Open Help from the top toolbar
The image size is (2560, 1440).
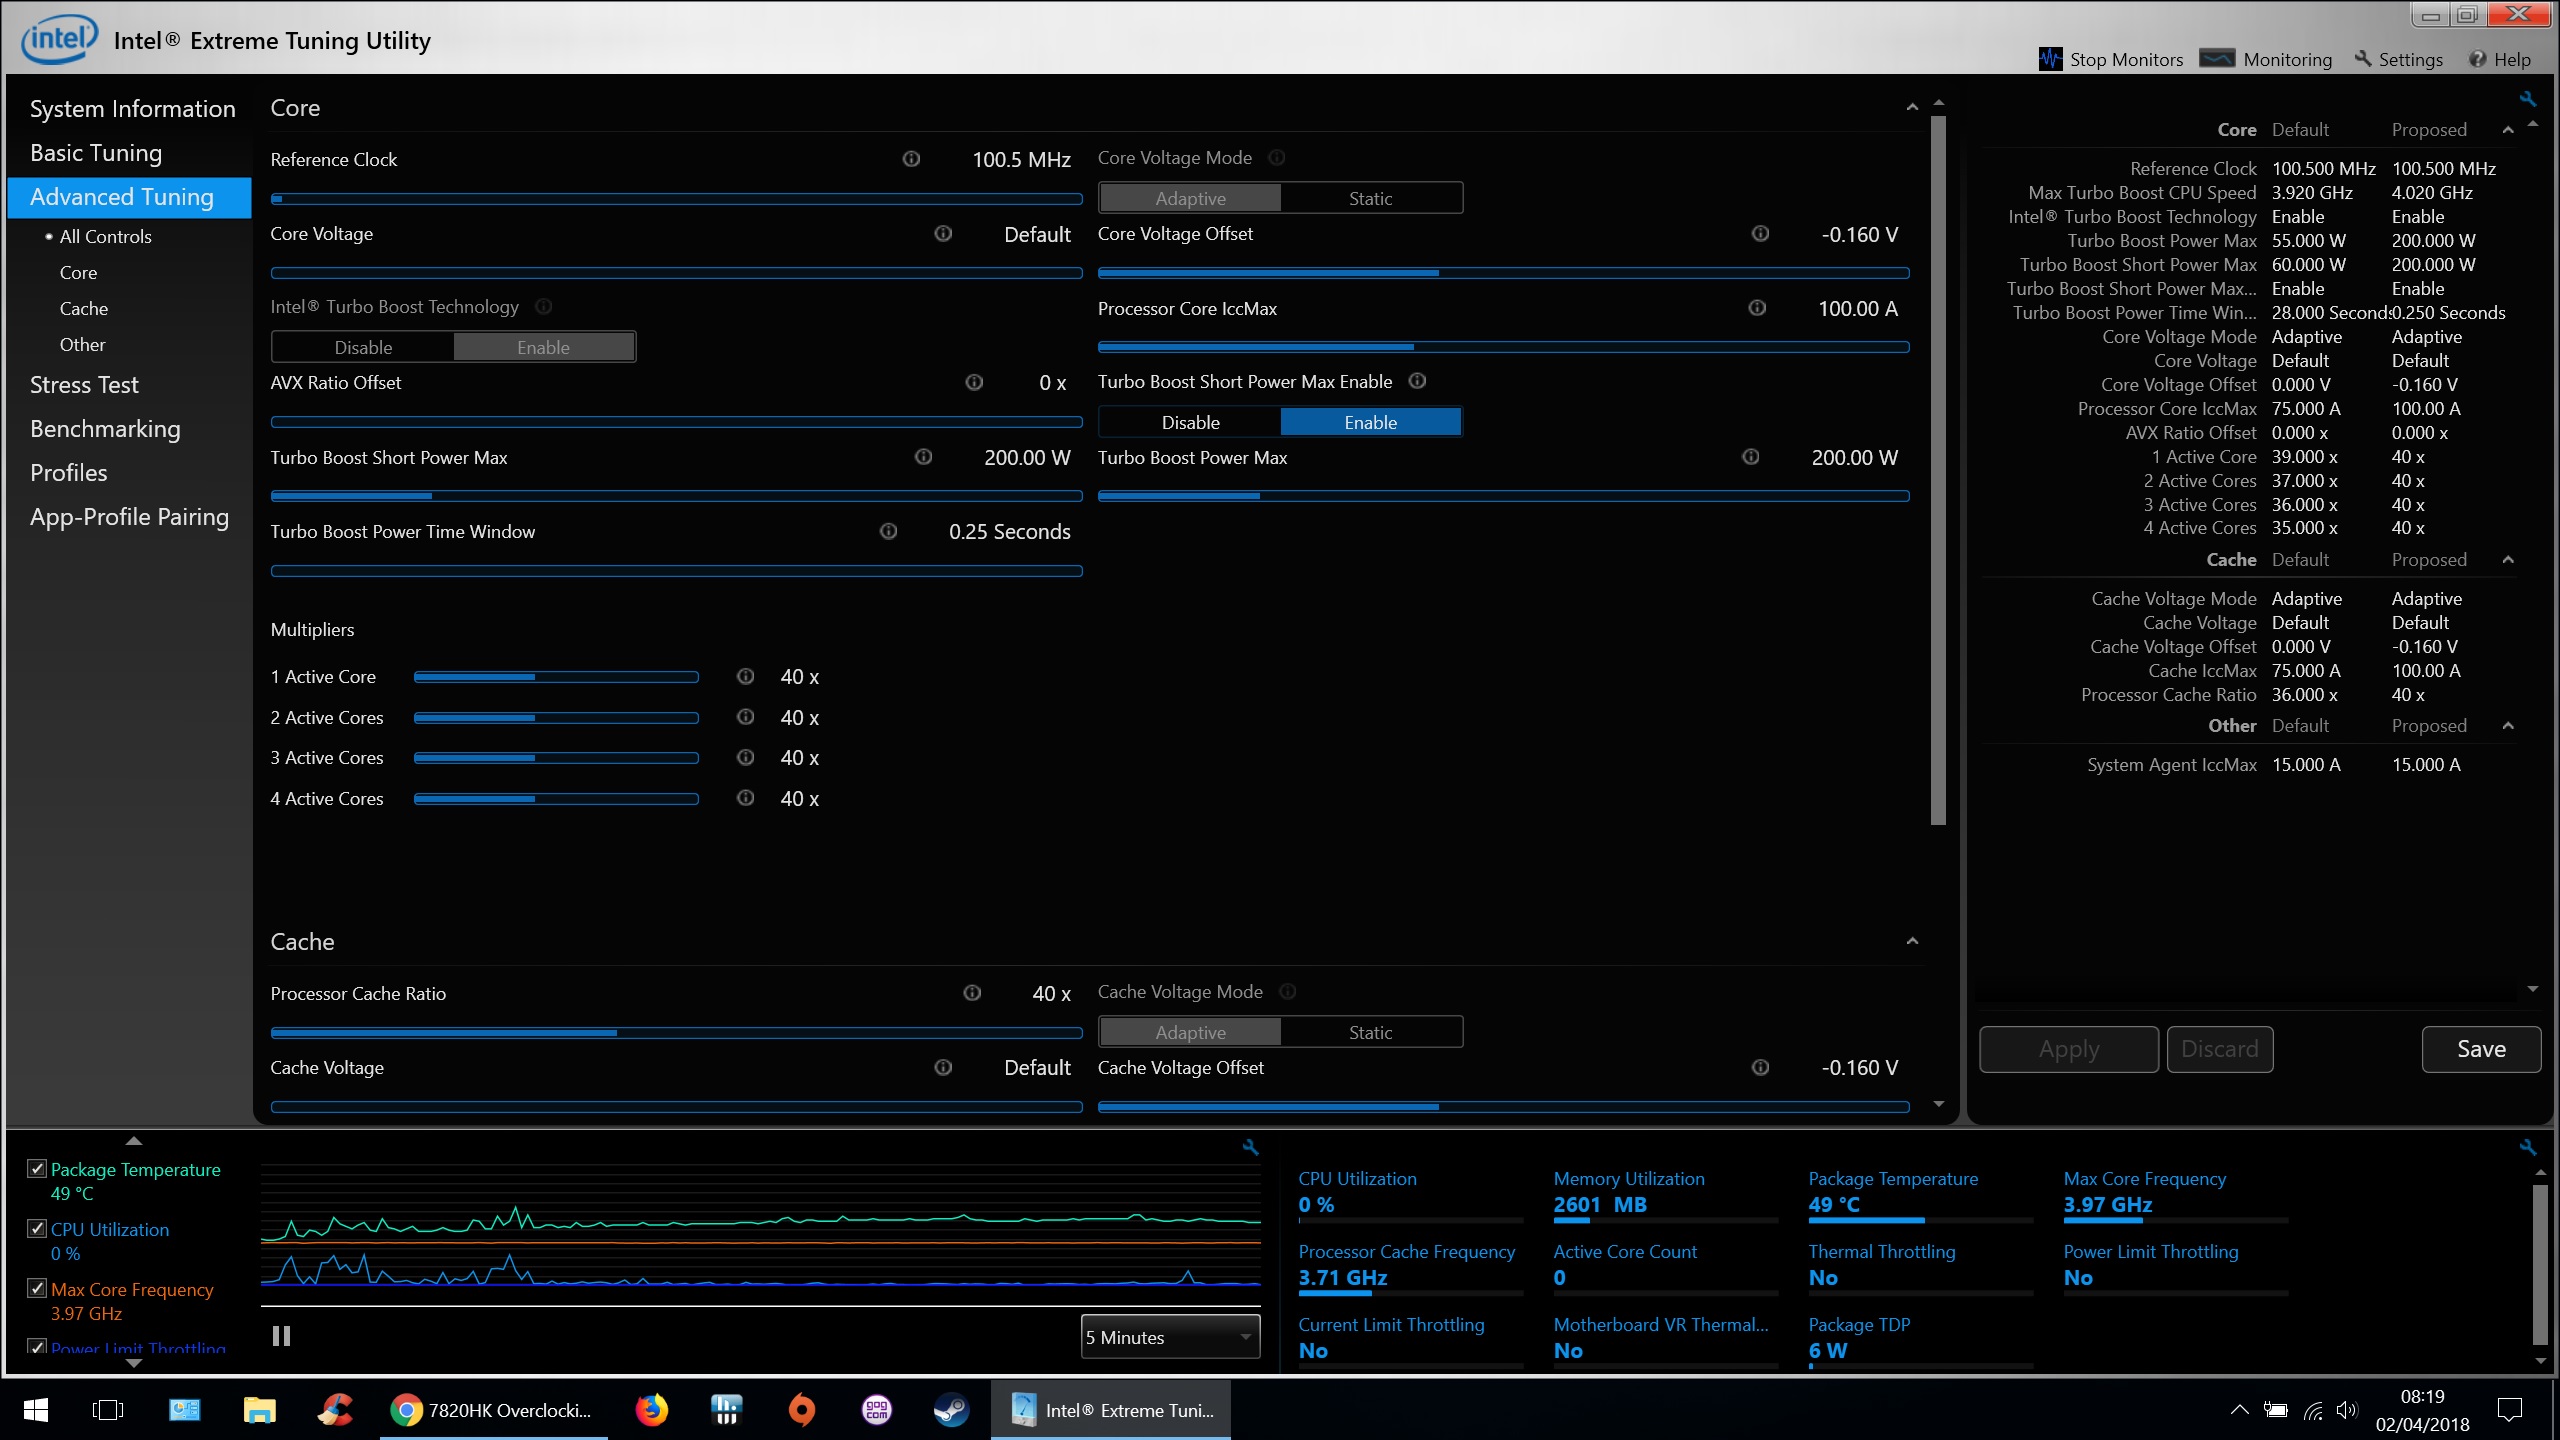[2499, 59]
